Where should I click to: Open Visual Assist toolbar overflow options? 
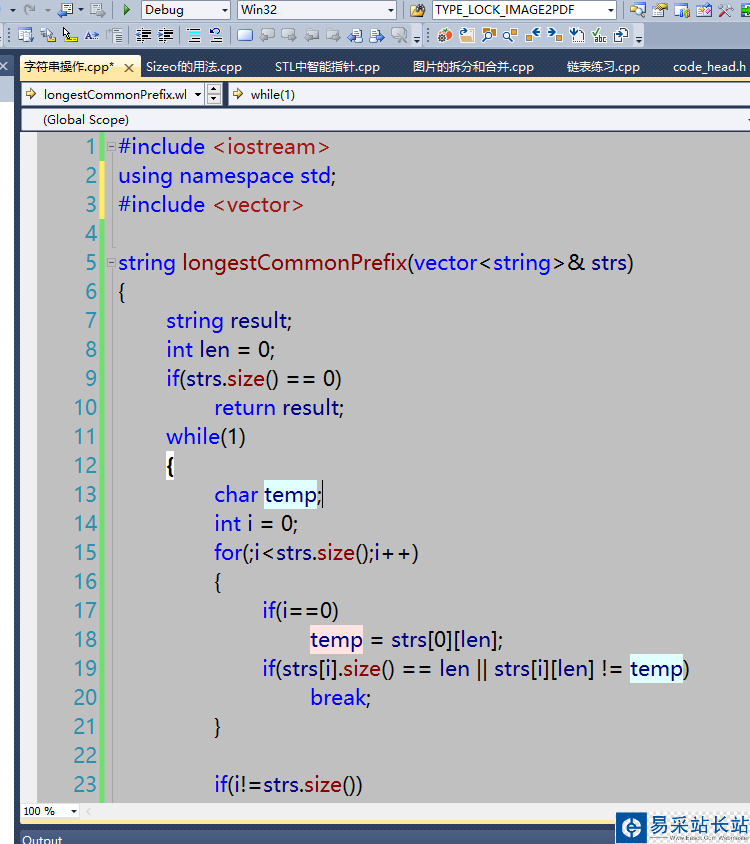pyautogui.click(x=639, y=39)
